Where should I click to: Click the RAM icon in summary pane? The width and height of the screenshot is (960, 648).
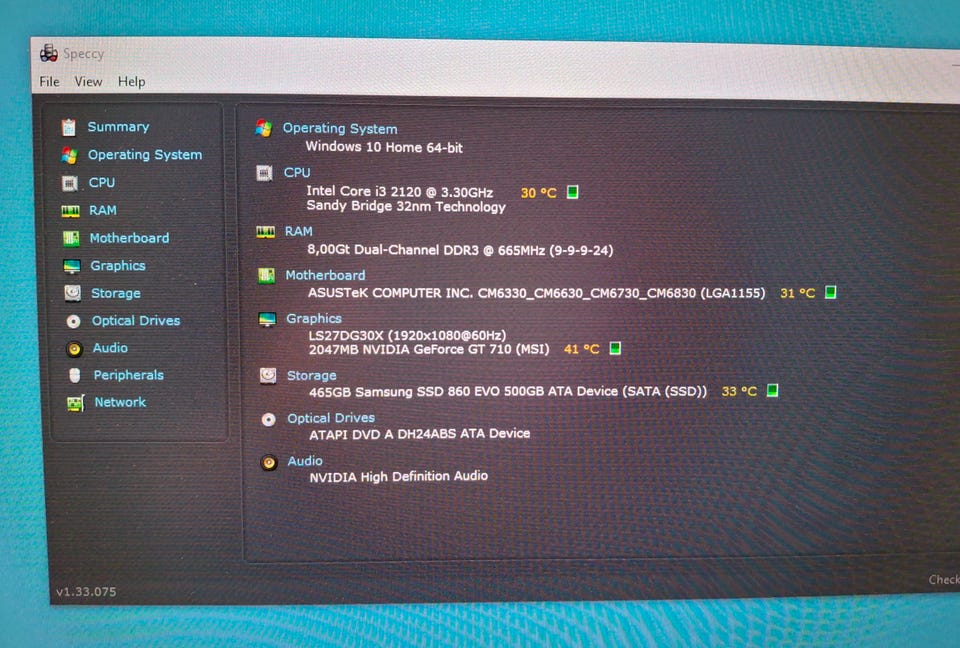[x=266, y=232]
